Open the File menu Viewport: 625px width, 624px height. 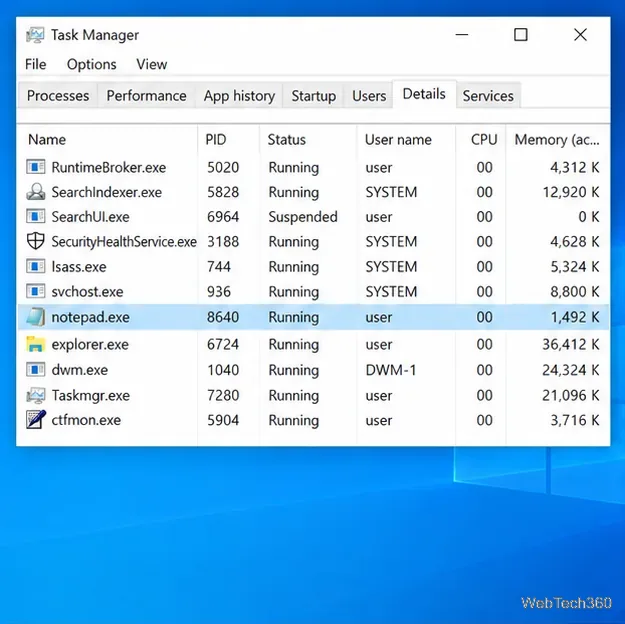pyautogui.click(x=35, y=64)
